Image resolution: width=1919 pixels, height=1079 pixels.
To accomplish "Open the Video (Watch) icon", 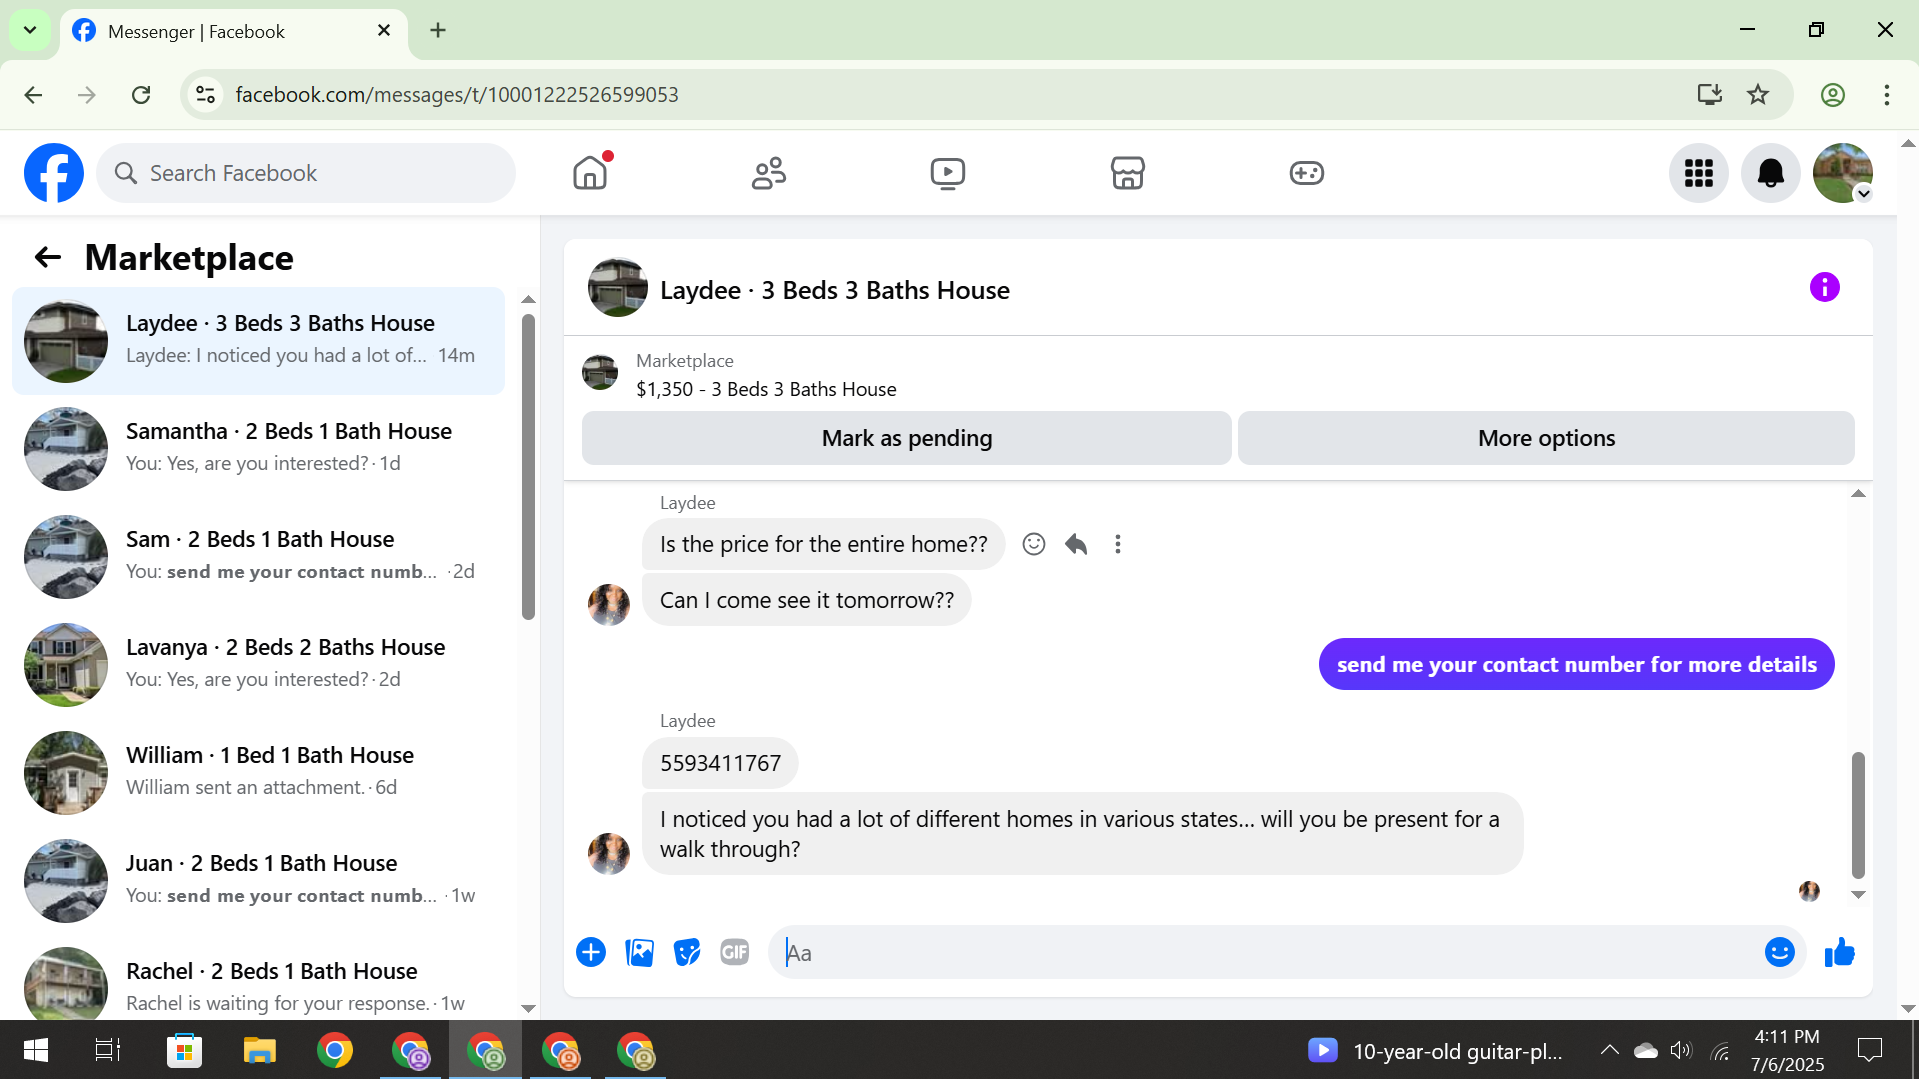I will (x=947, y=173).
